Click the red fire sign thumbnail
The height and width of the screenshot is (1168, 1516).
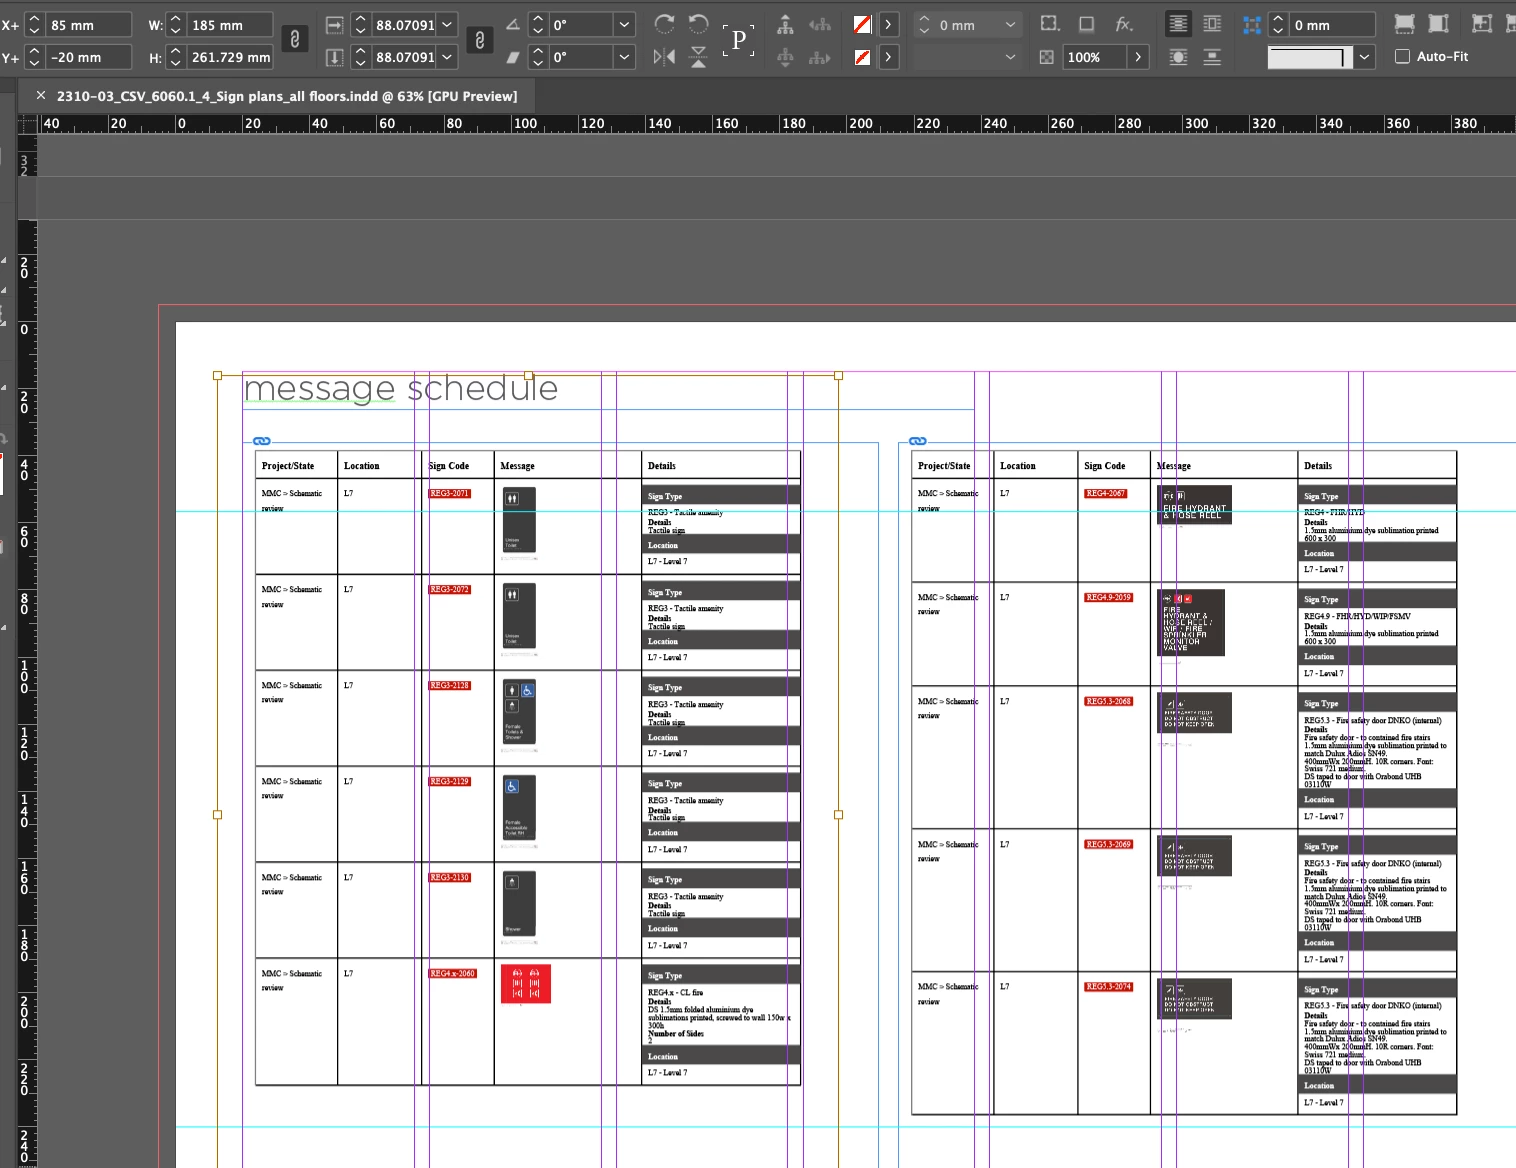coord(526,983)
